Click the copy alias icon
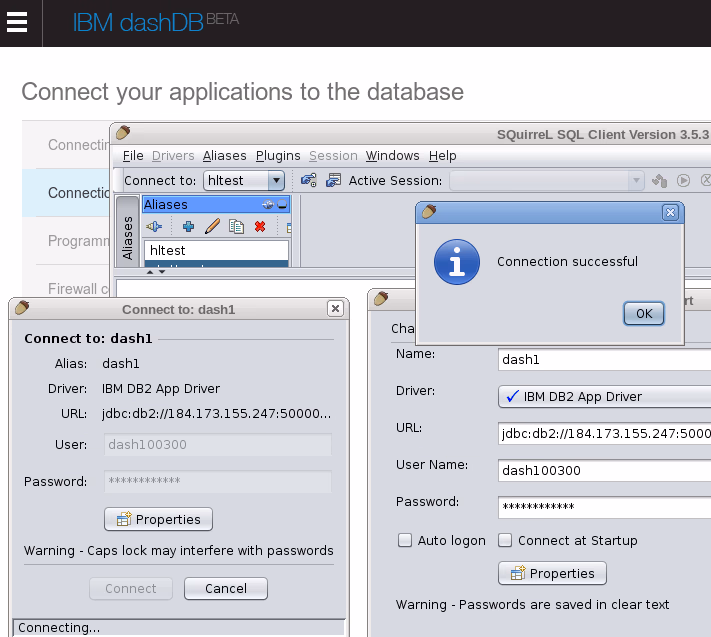Image resolution: width=711 pixels, height=637 pixels. 236,227
